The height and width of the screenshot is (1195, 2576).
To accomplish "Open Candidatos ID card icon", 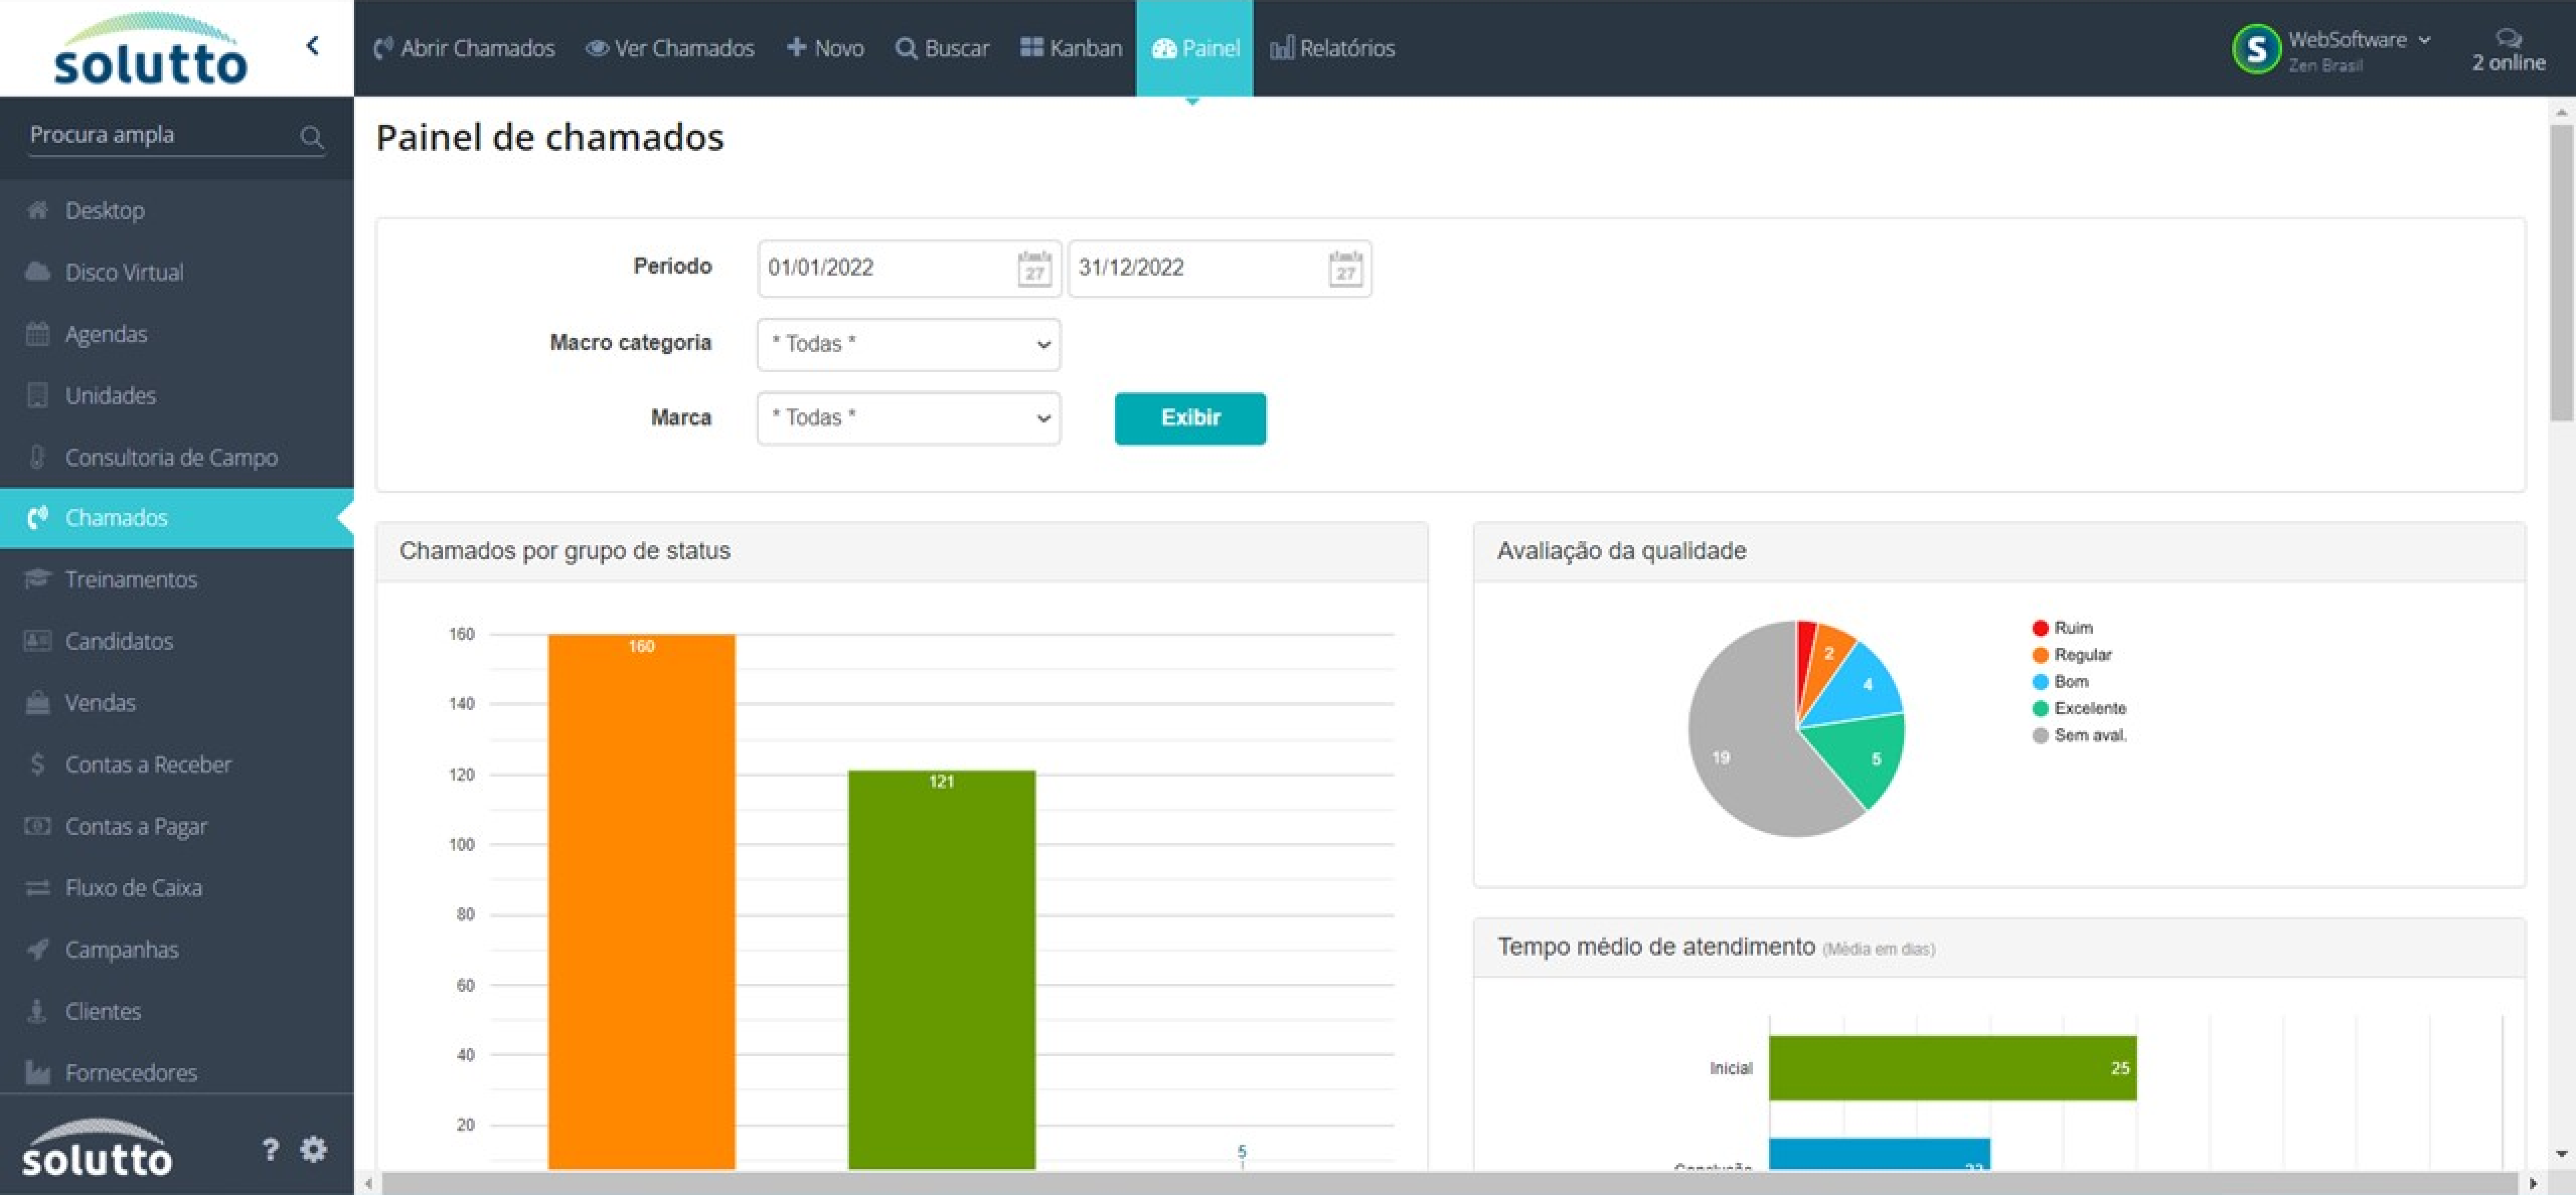I will [x=38, y=641].
